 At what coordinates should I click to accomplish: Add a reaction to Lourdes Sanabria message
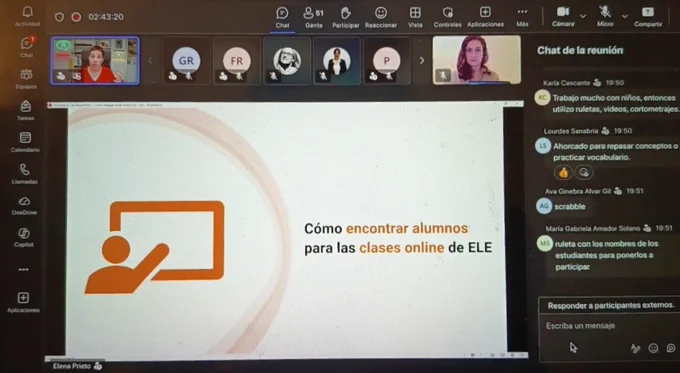[x=584, y=173]
